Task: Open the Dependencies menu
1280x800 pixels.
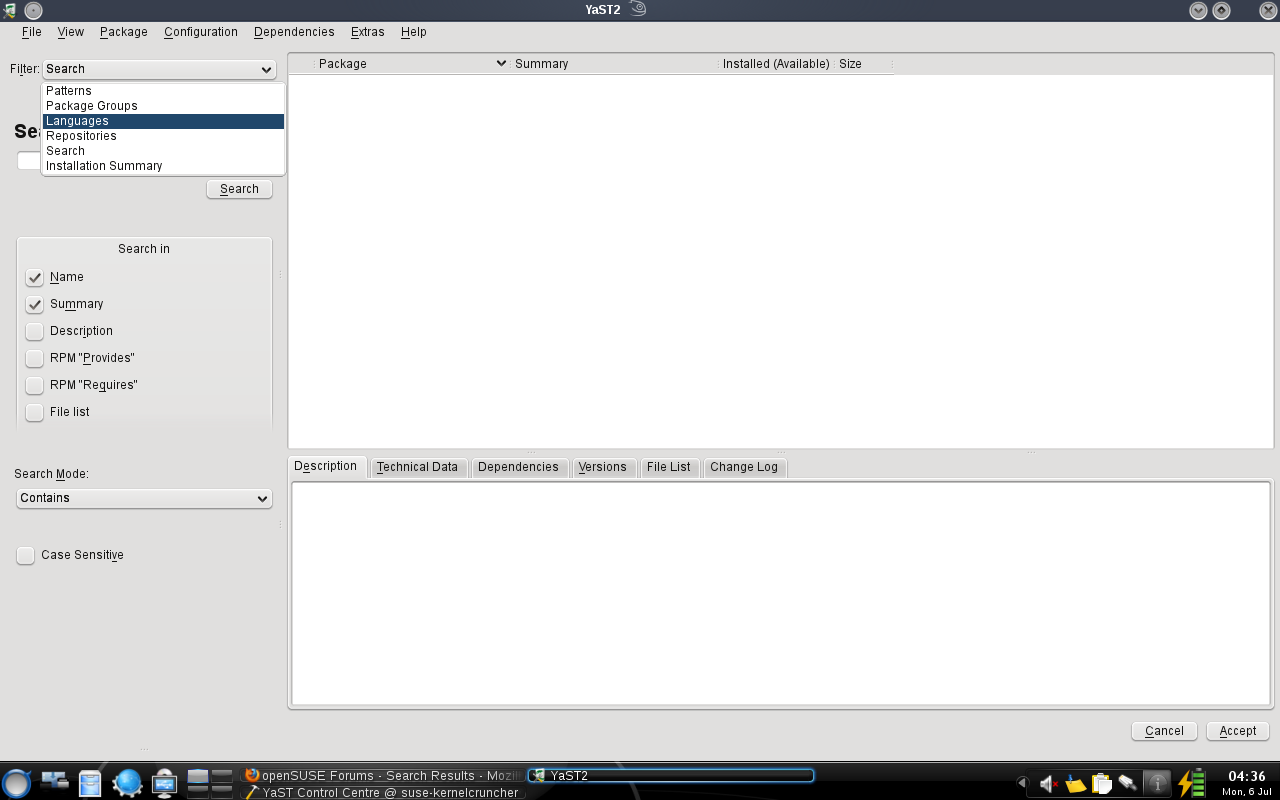Action: point(294,32)
